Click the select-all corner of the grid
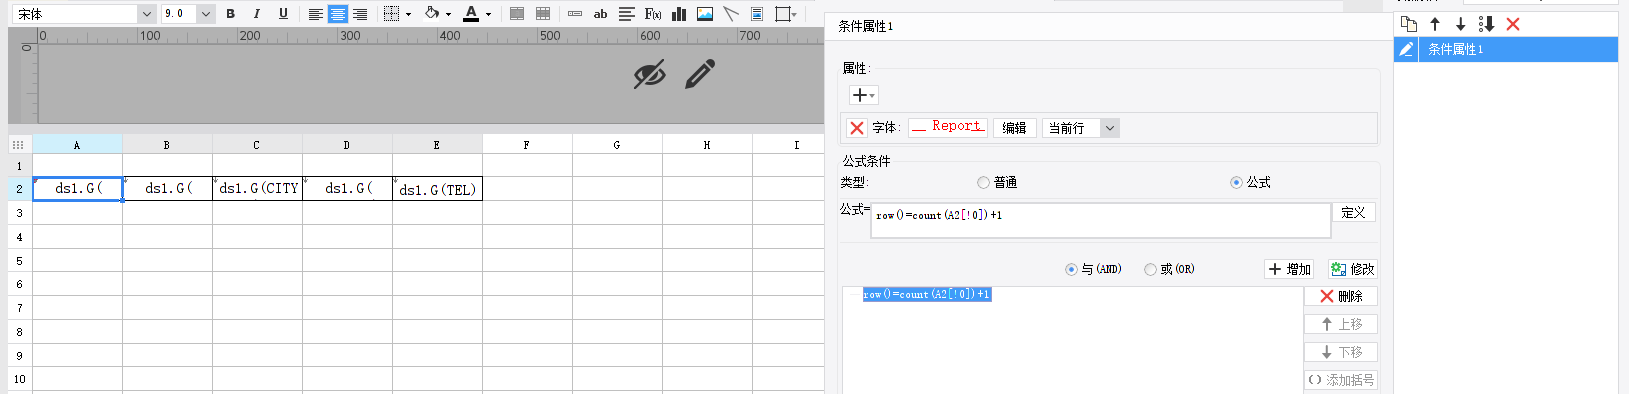1629x394 pixels. point(20,145)
